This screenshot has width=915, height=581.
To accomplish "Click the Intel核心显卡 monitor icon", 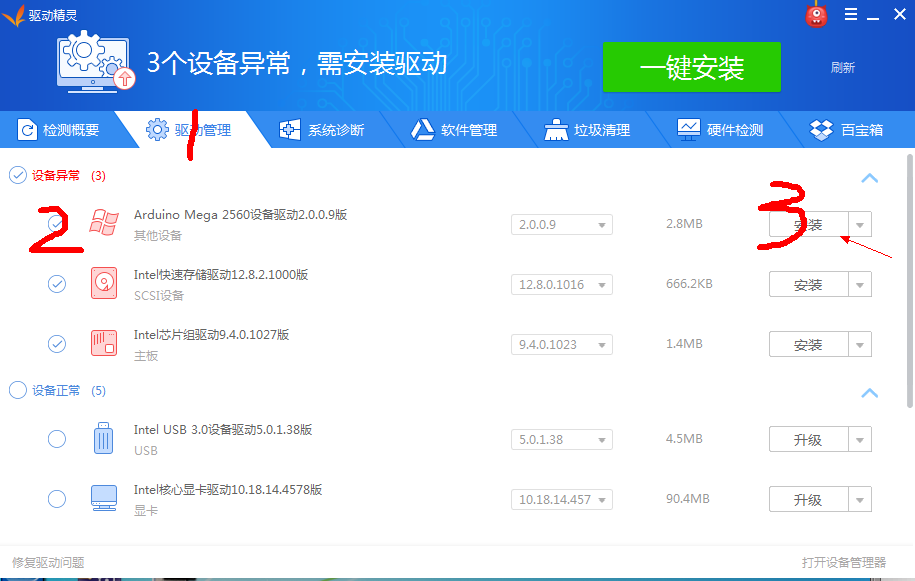I will tap(104, 498).
